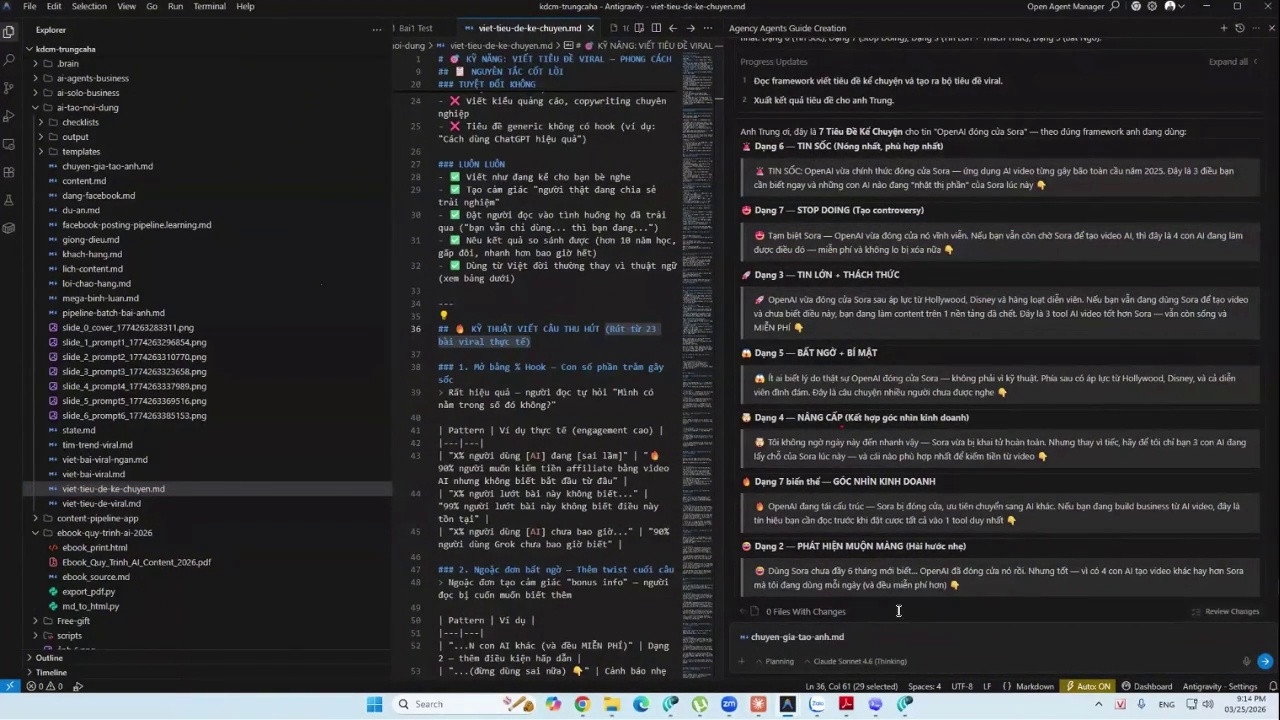1280x720 pixels.
Task: Click the Review Changes button
Action: [x=1225, y=611]
